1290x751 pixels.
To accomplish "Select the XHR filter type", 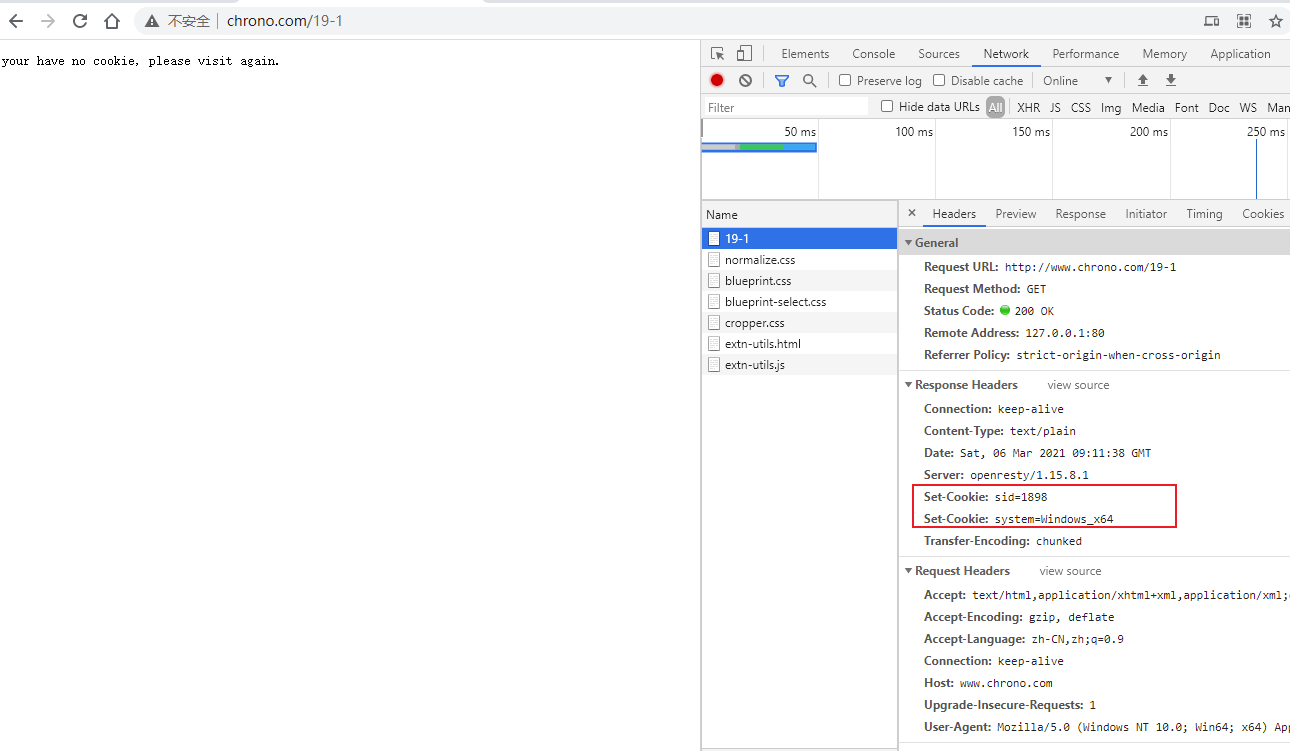I will pyautogui.click(x=1028, y=108).
